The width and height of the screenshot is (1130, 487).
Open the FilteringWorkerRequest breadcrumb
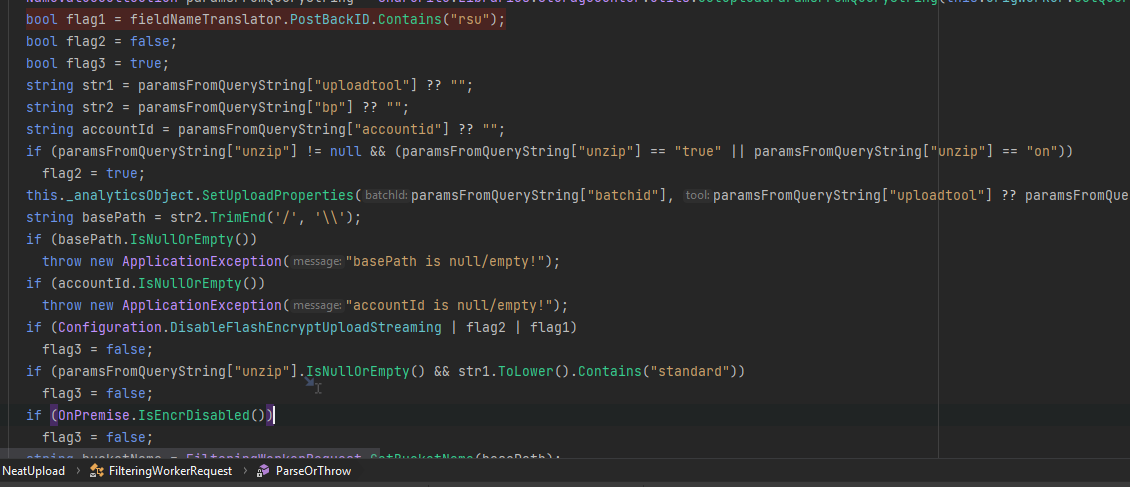[x=170, y=470]
